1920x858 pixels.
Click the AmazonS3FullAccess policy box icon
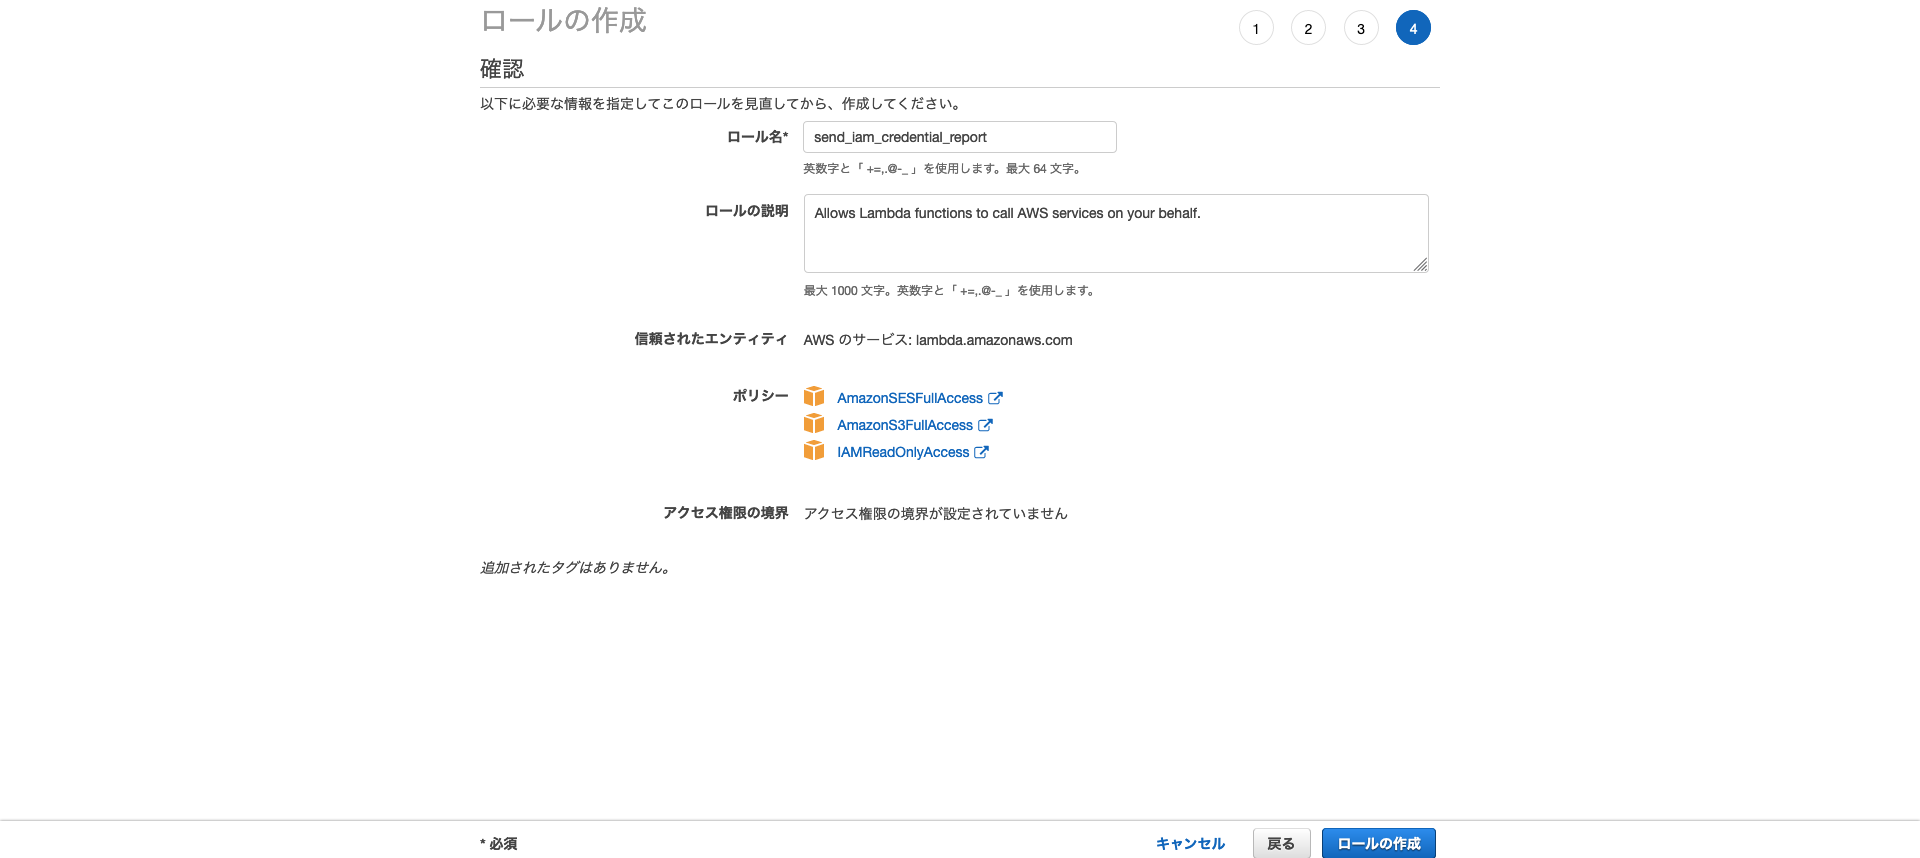814,424
